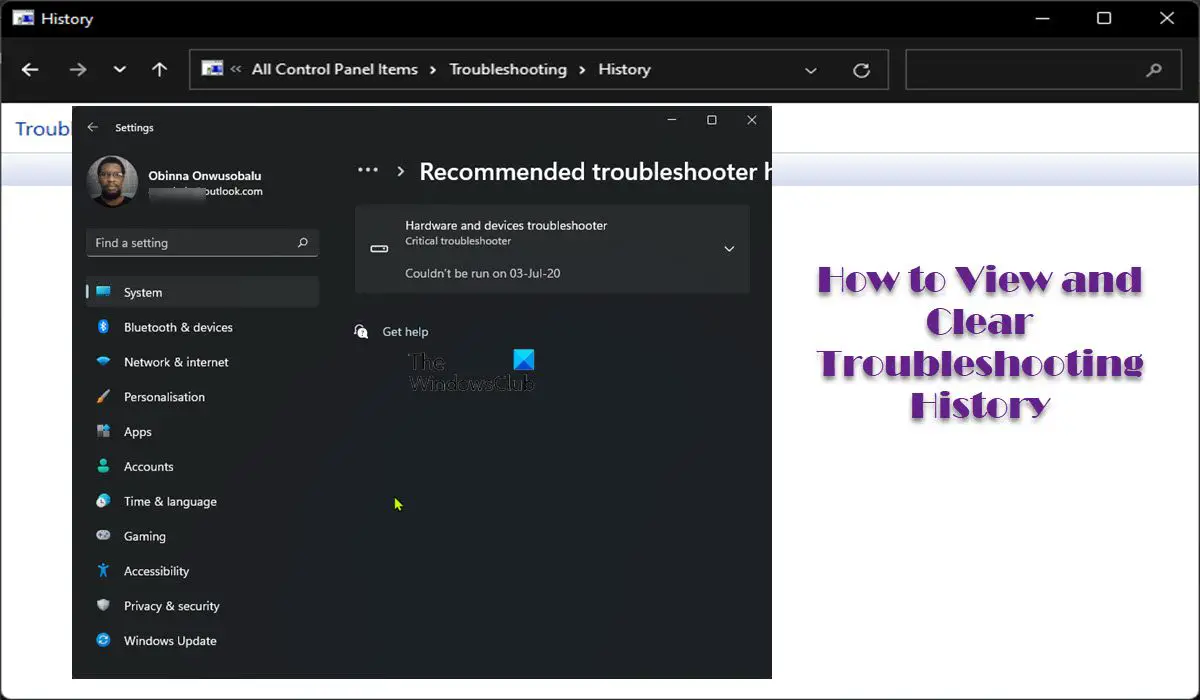Viewport: 1200px width, 700px height.
Task: Click the user avatar picture
Action: (112, 182)
